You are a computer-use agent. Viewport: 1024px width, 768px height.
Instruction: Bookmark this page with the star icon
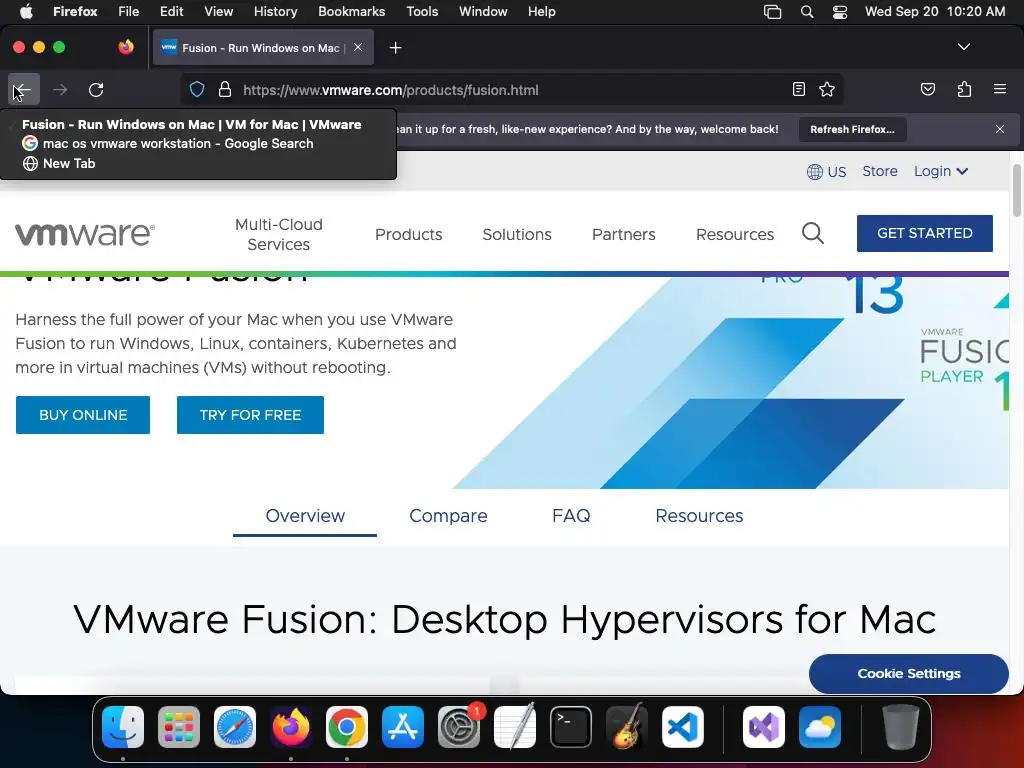(x=827, y=89)
